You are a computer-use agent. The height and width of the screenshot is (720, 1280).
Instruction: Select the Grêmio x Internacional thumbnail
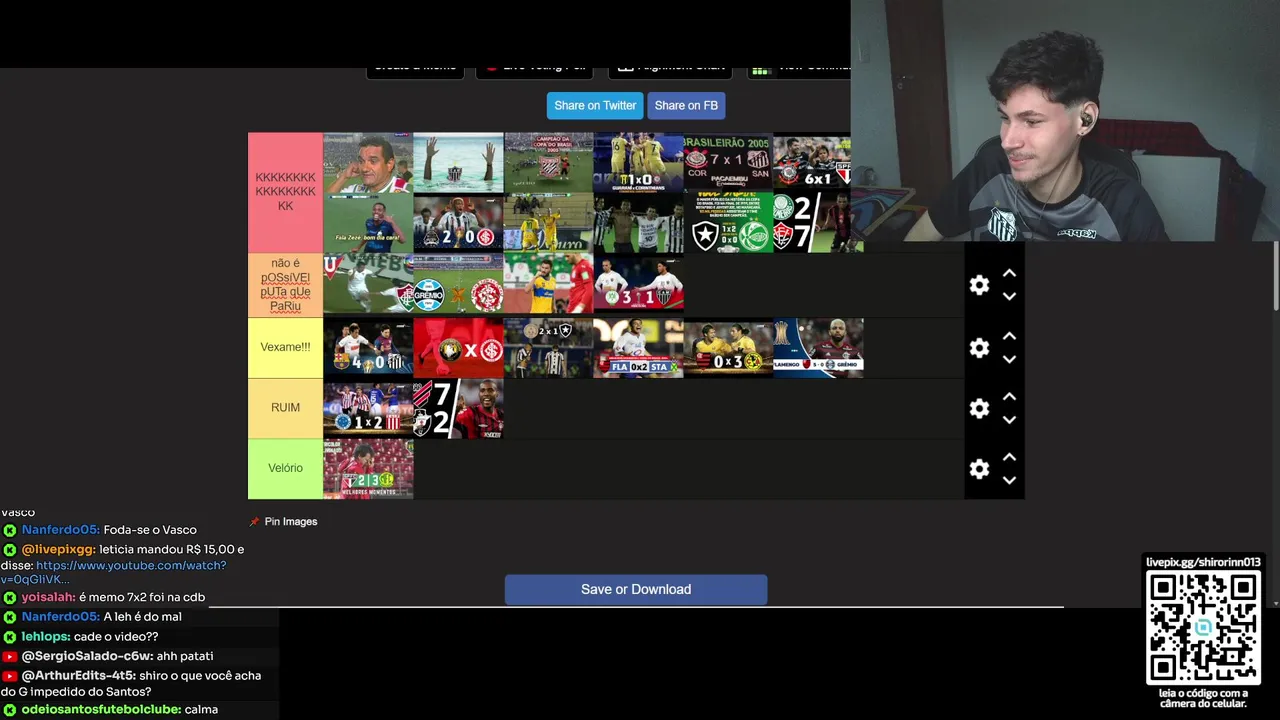click(x=458, y=285)
